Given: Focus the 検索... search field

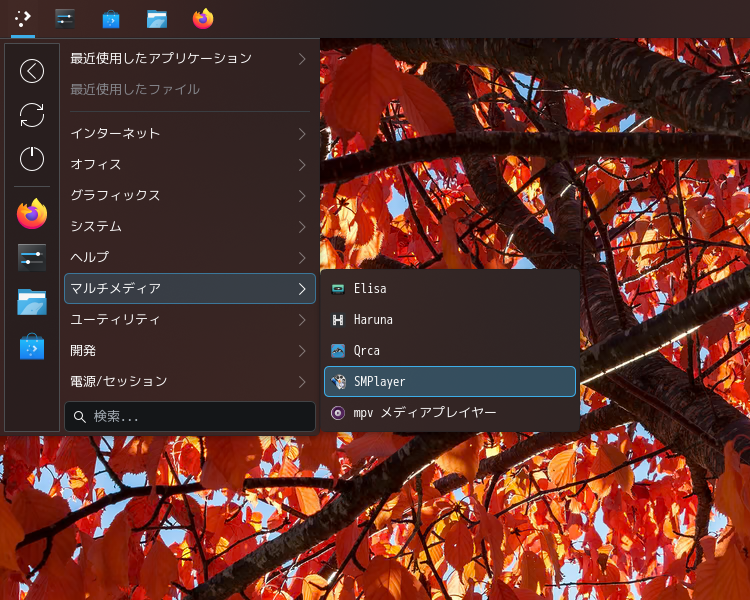Looking at the screenshot, I should (190, 417).
